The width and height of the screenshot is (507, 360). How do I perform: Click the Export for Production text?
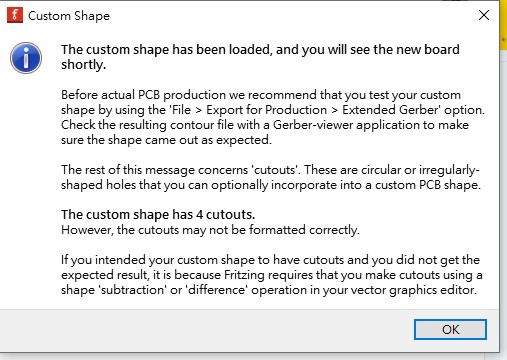coord(266,110)
